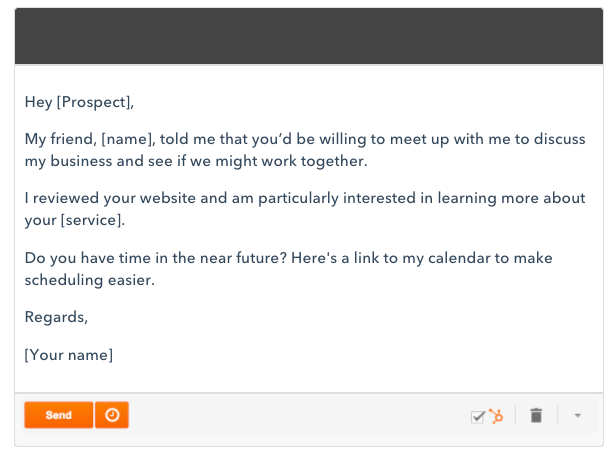Place cursor on the Regards, line
This screenshot has height=455, width=615.
click(56, 317)
